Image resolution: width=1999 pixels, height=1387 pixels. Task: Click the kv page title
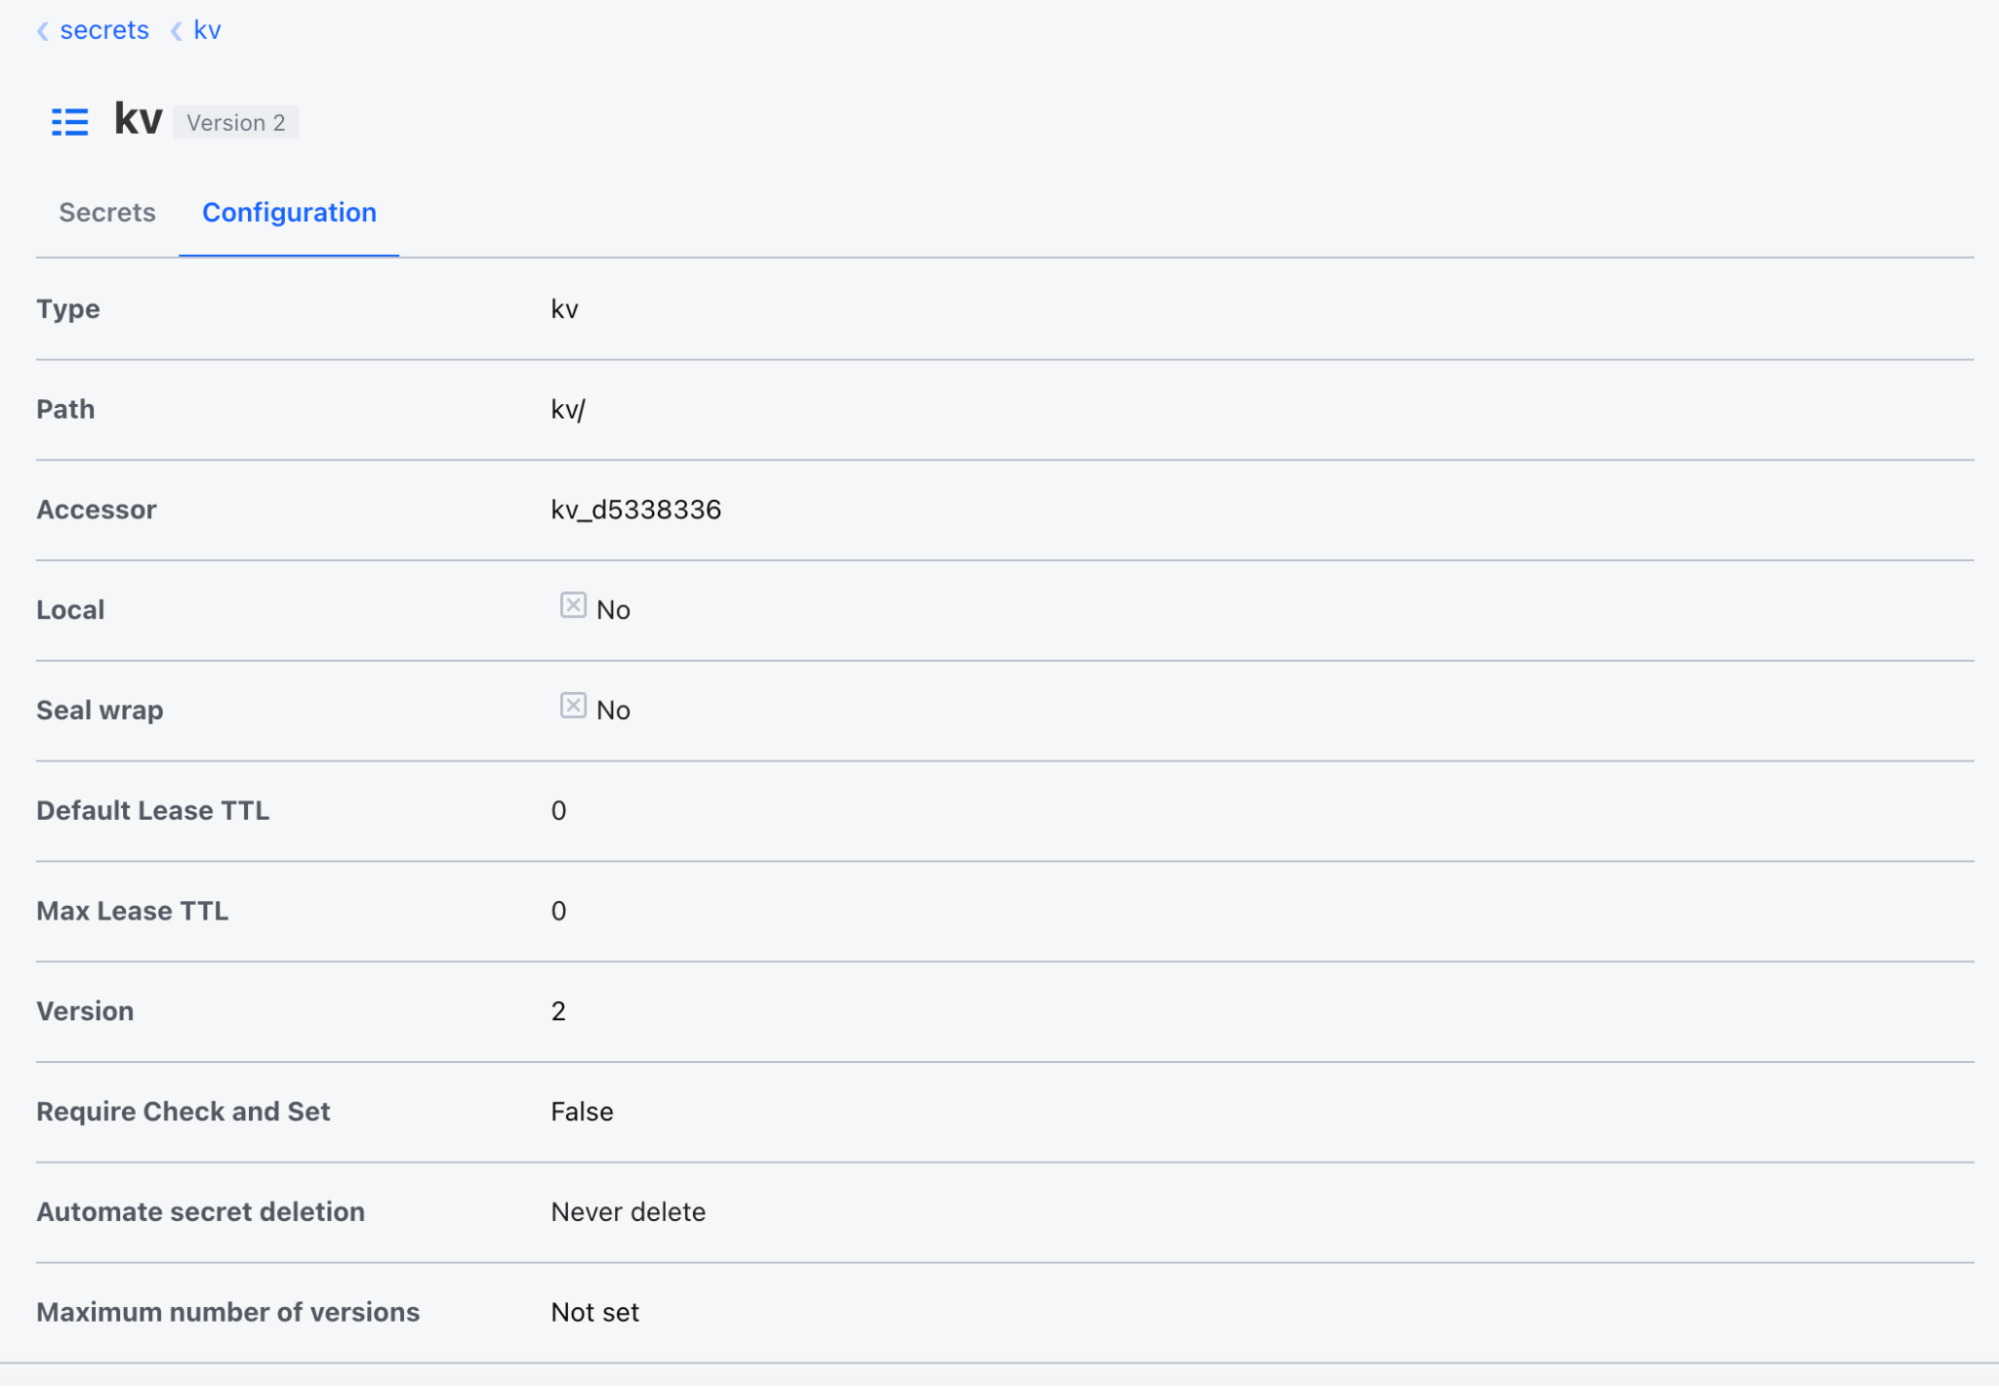tap(138, 119)
